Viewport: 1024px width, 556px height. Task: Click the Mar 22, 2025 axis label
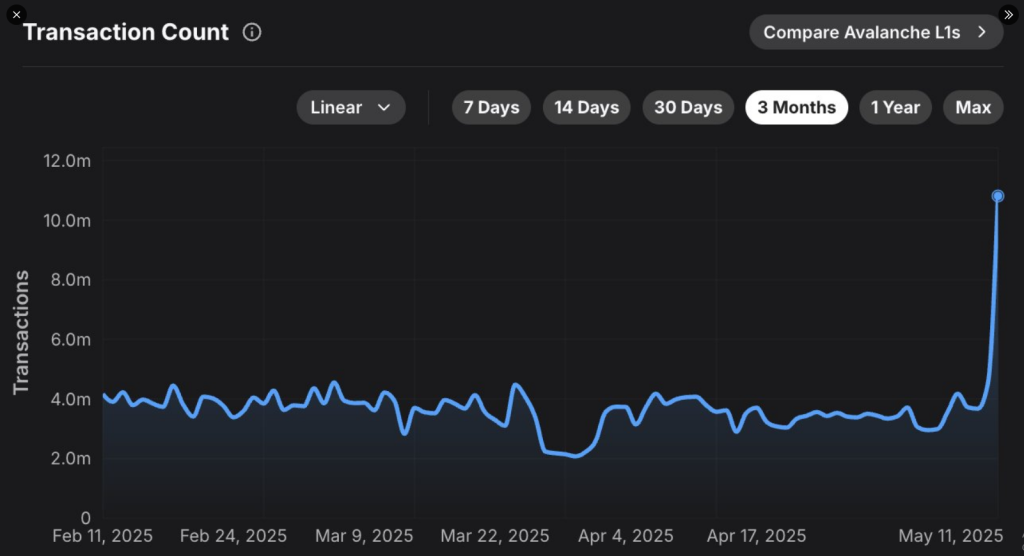tap(494, 536)
